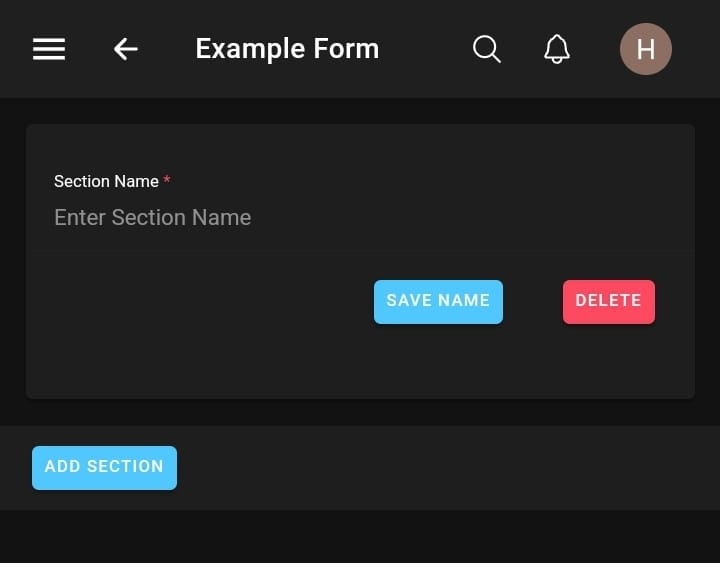Go back using the left arrow
This screenshot has width=720, height=563.
tap(125, 49)
